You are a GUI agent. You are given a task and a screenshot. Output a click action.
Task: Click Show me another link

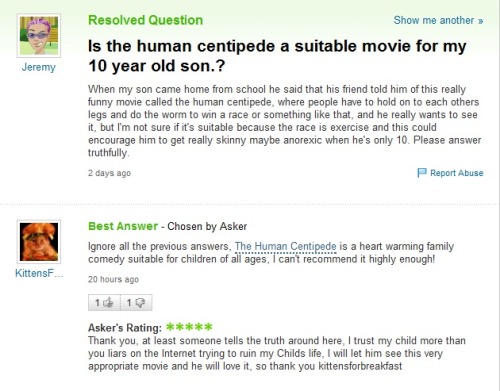click(x=434, y=20)
